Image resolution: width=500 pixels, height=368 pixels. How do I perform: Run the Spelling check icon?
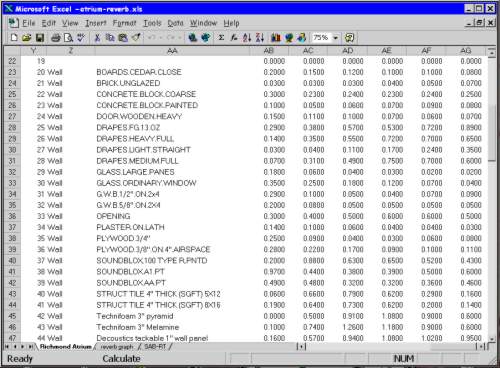point(81,38)
